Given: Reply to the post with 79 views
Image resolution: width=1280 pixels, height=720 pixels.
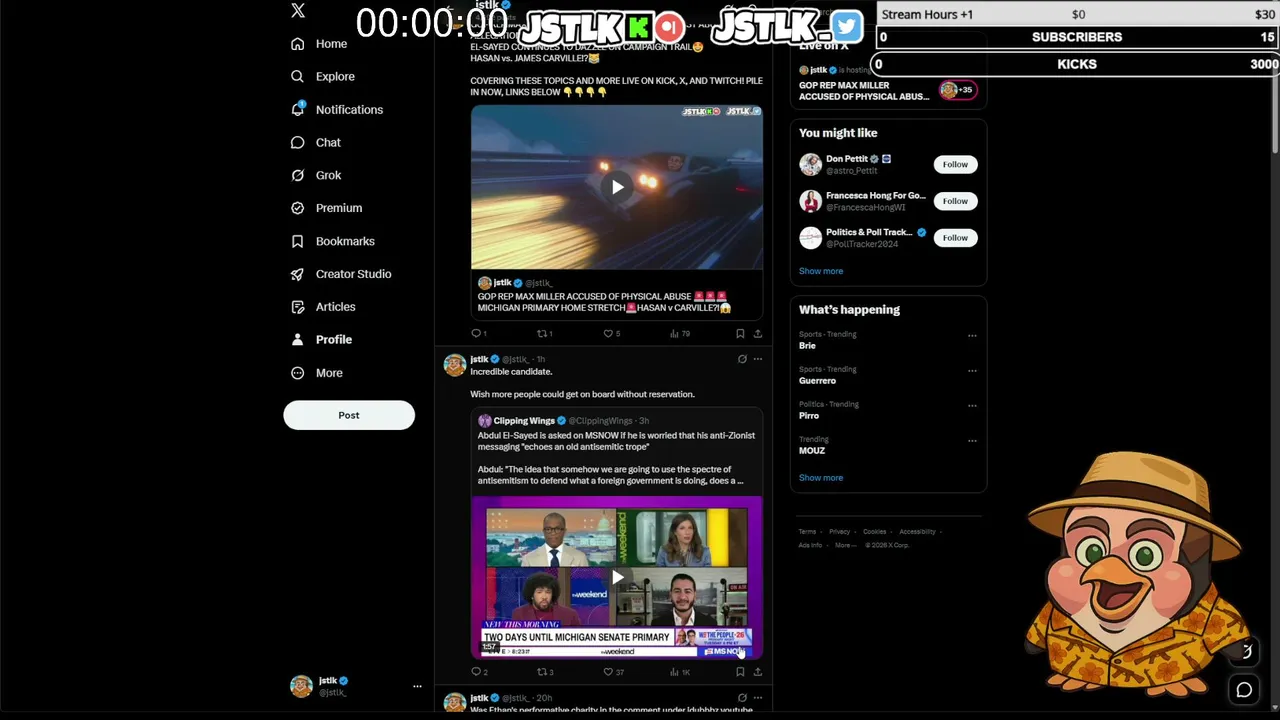Looking at the screenshot, I should pos(478,334).
